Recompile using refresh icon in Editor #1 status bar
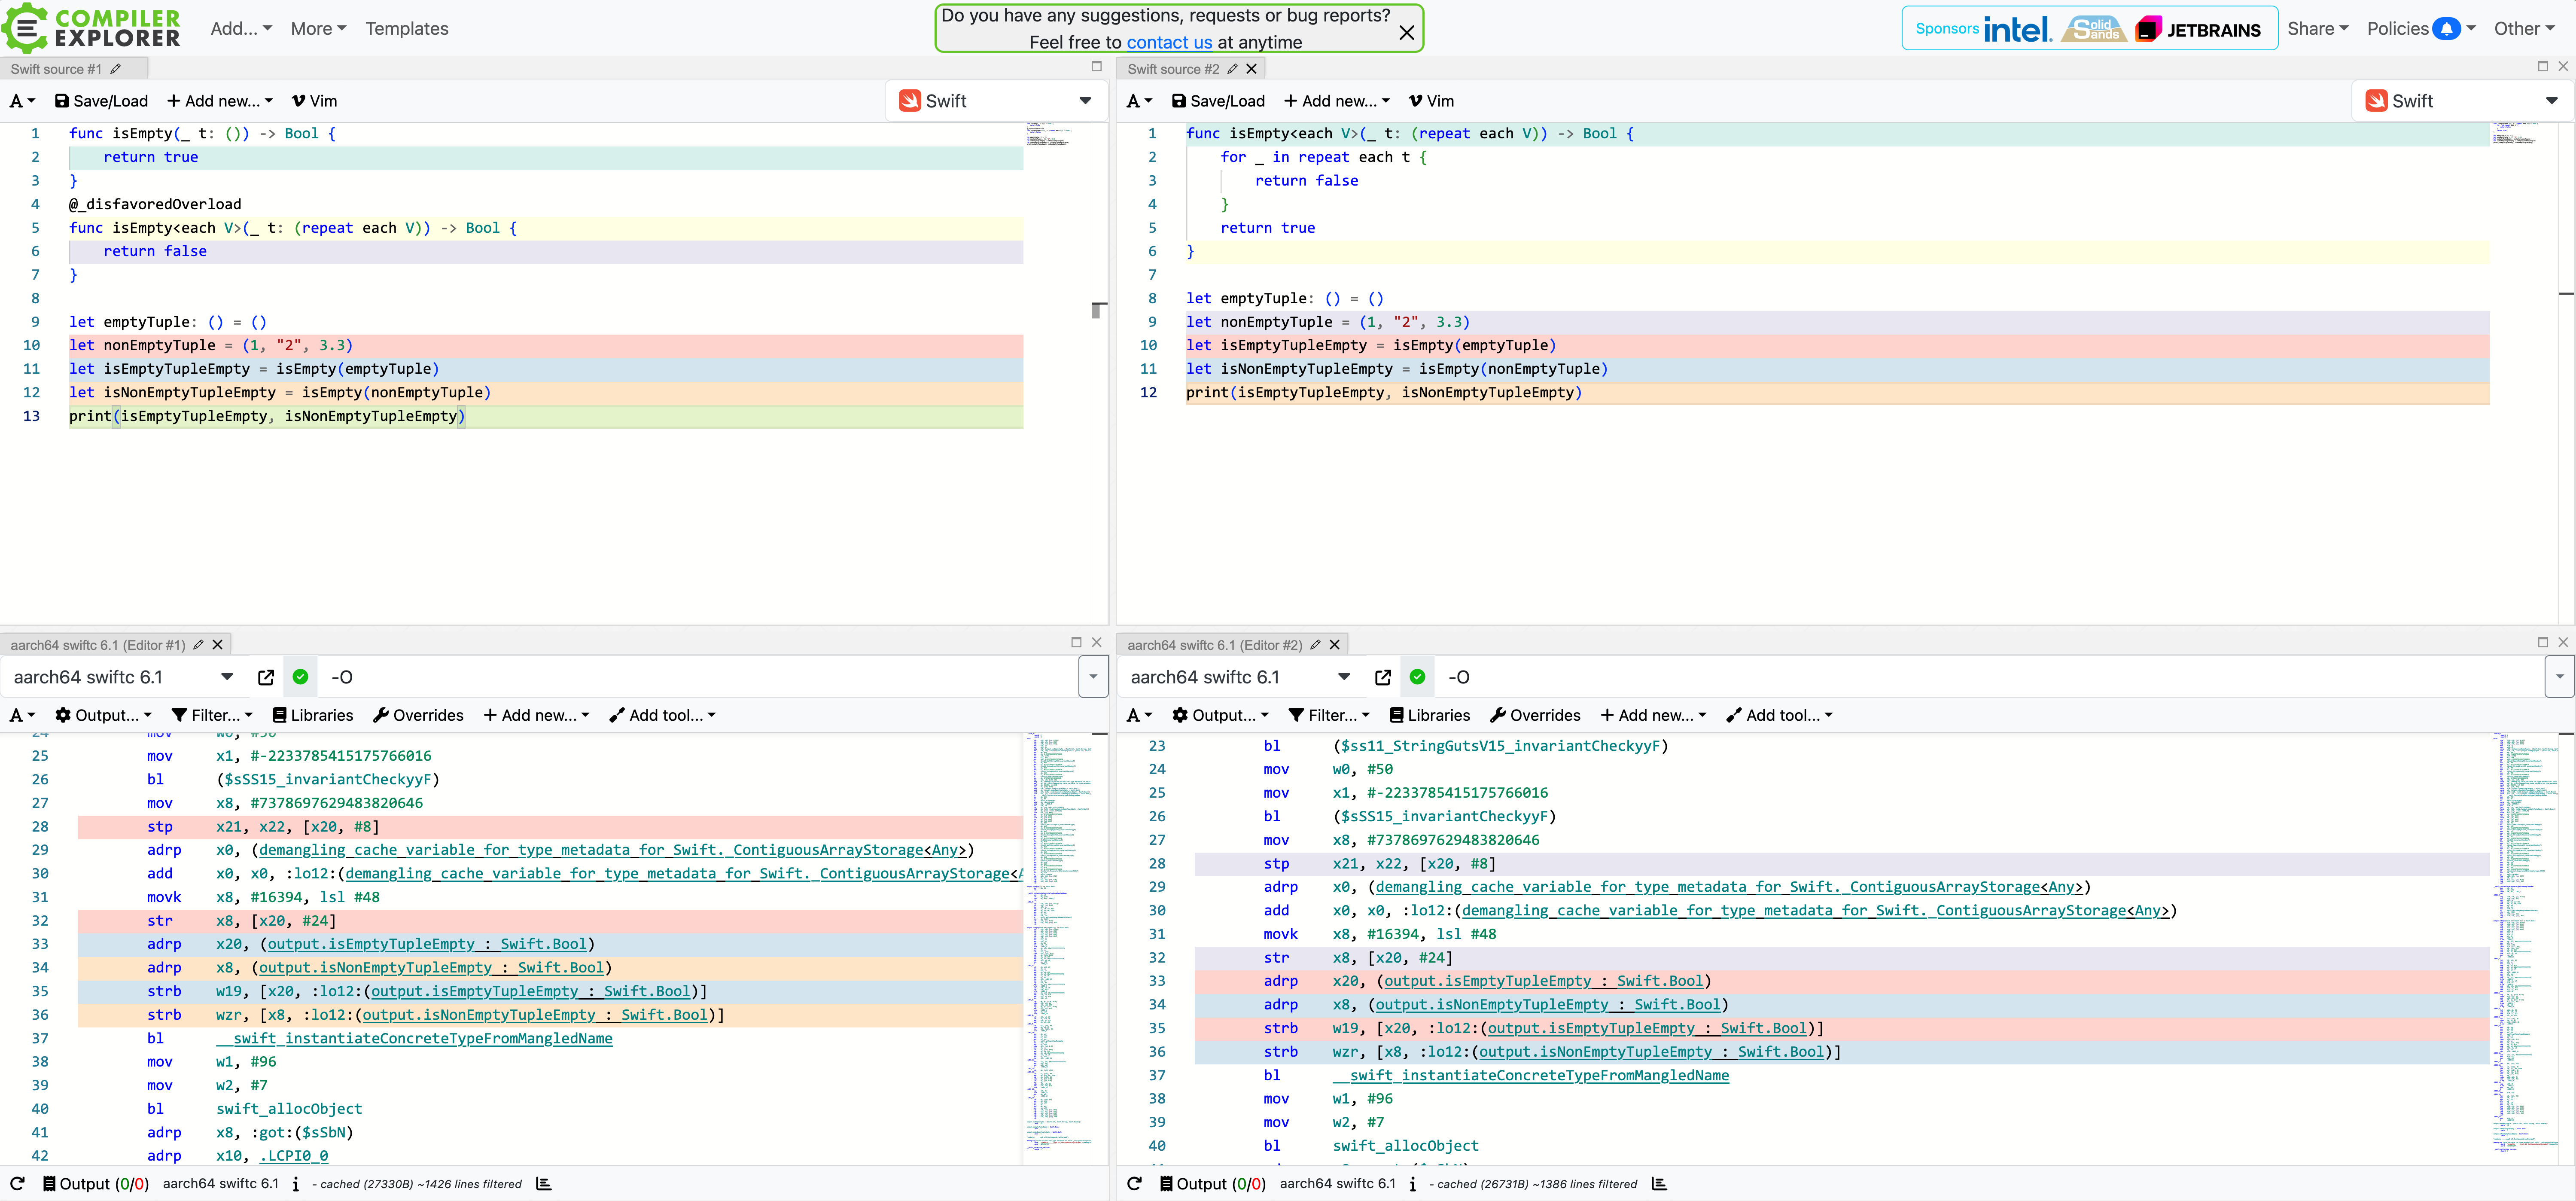Screen dimensions: 2576x1201 [x=17, y=1184]
